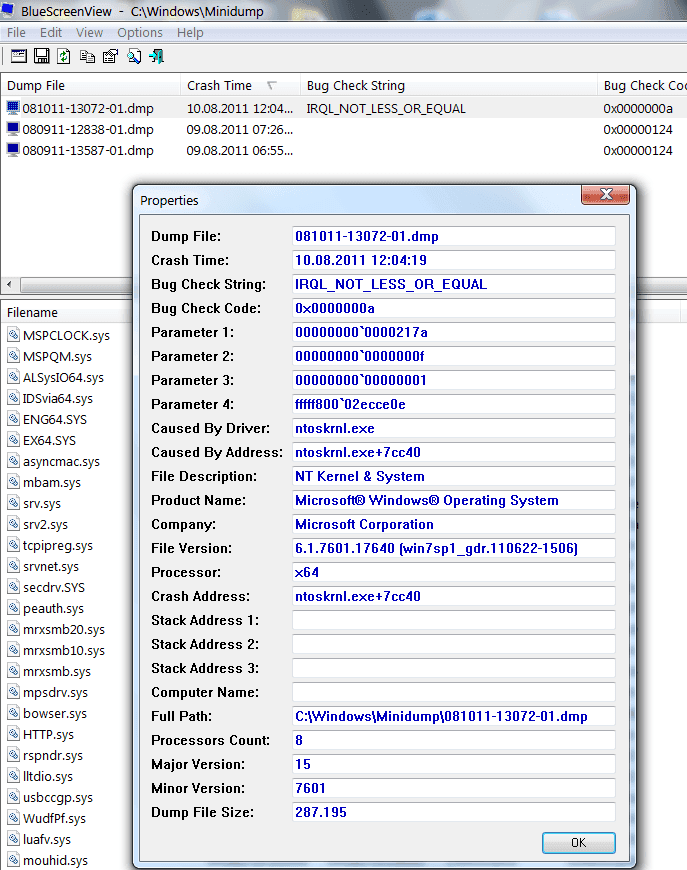Viewport: 687px width, 870px height.
Task: Select usbccgp.sys in driver list
Action: [58, 797]
